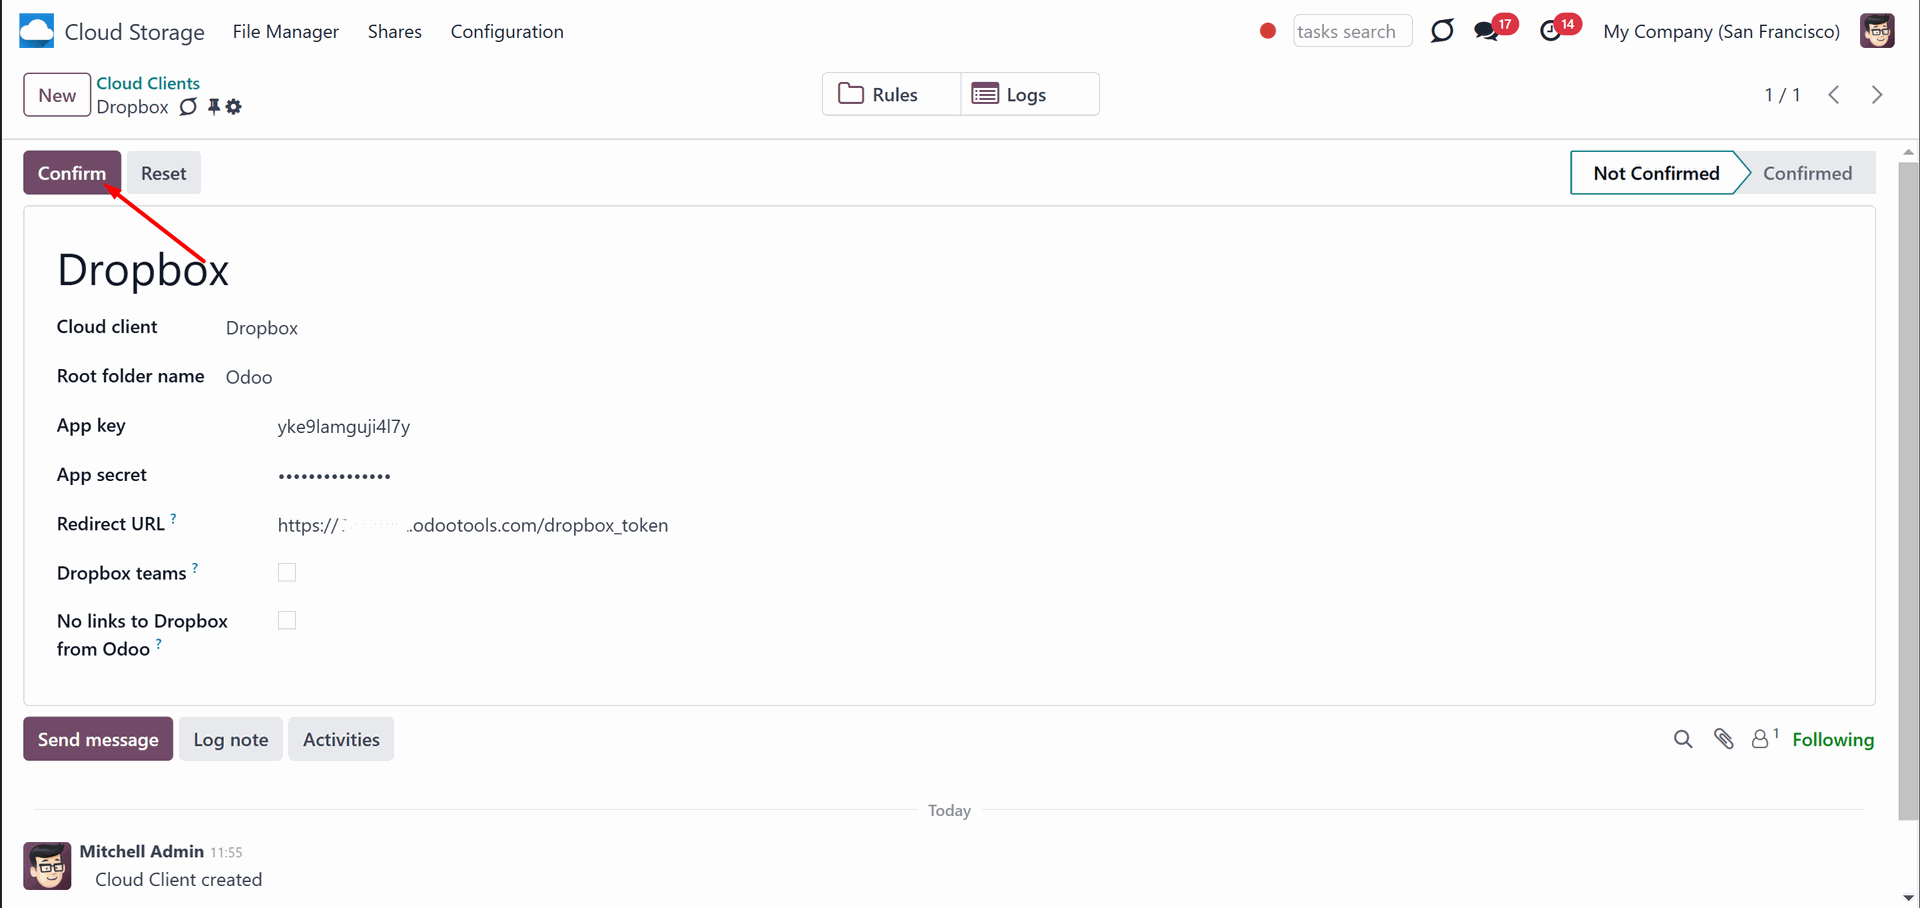Show followers list via the person icon

(x=1765, y=739)
